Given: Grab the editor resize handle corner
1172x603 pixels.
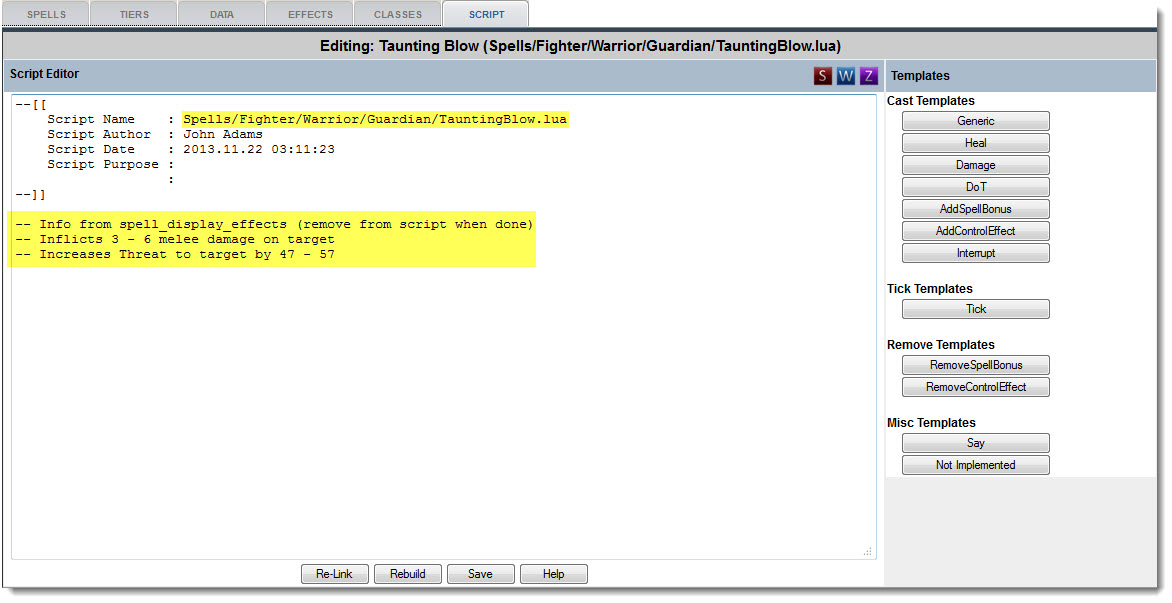Looking at the screenshot, I should [867, 551].
